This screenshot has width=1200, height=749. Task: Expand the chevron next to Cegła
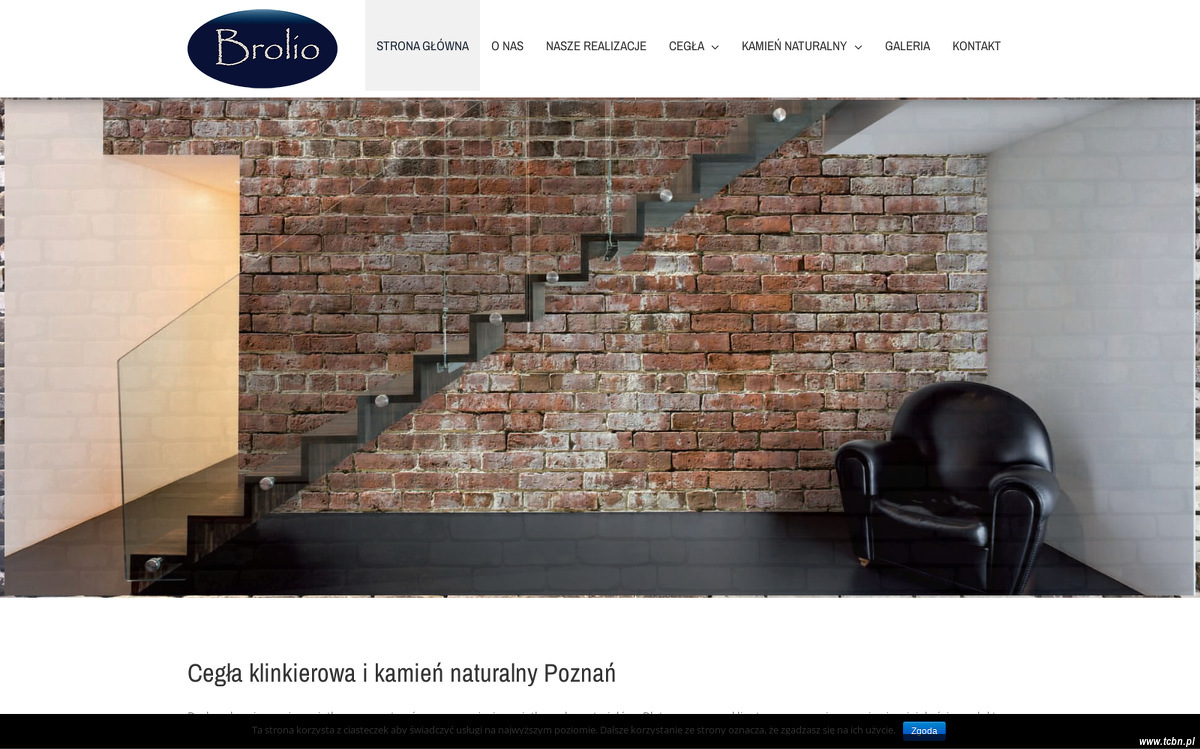(715, 47)
